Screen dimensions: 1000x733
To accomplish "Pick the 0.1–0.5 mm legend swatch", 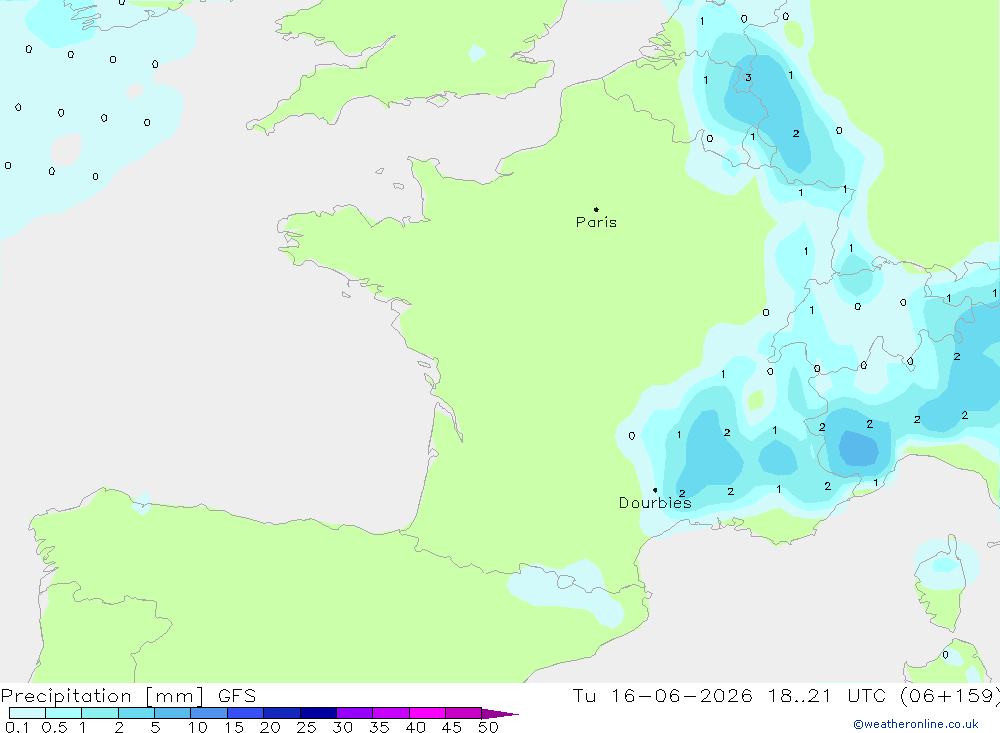I will [27, 713].
